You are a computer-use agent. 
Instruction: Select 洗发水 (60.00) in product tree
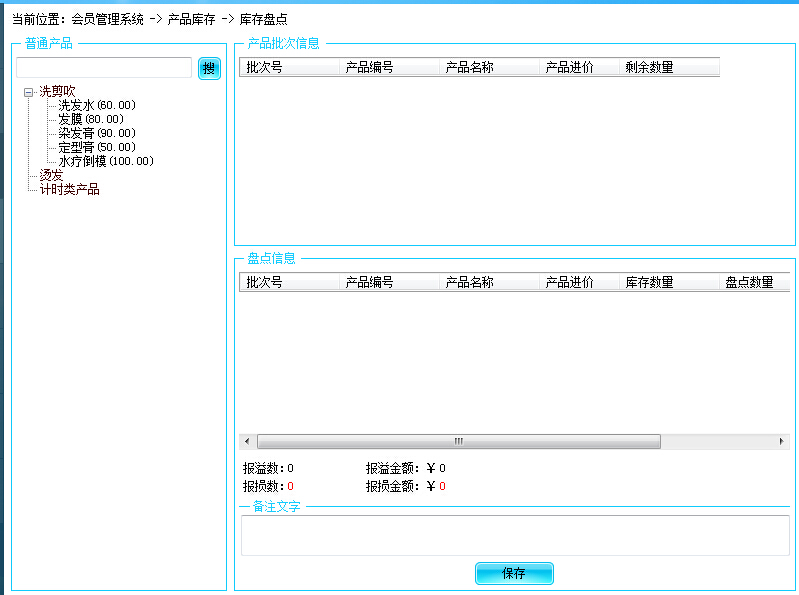(96, 105)
